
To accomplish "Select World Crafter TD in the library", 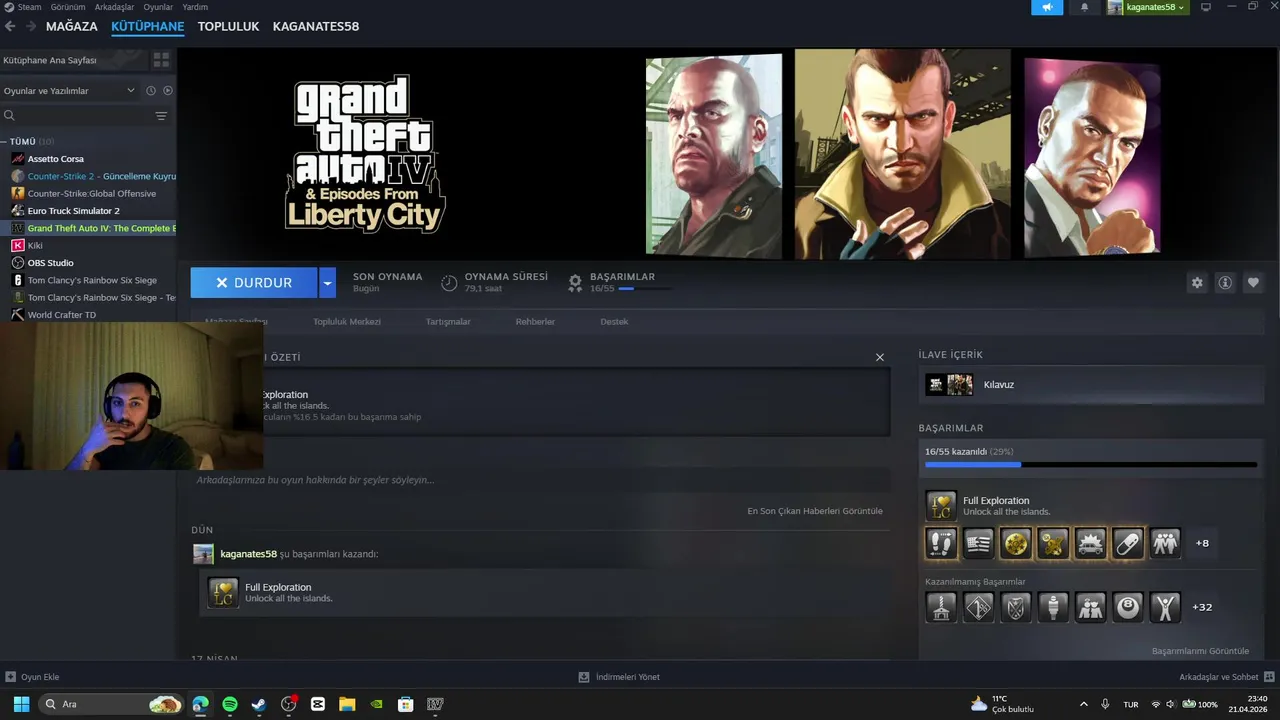I will (62, 315).
